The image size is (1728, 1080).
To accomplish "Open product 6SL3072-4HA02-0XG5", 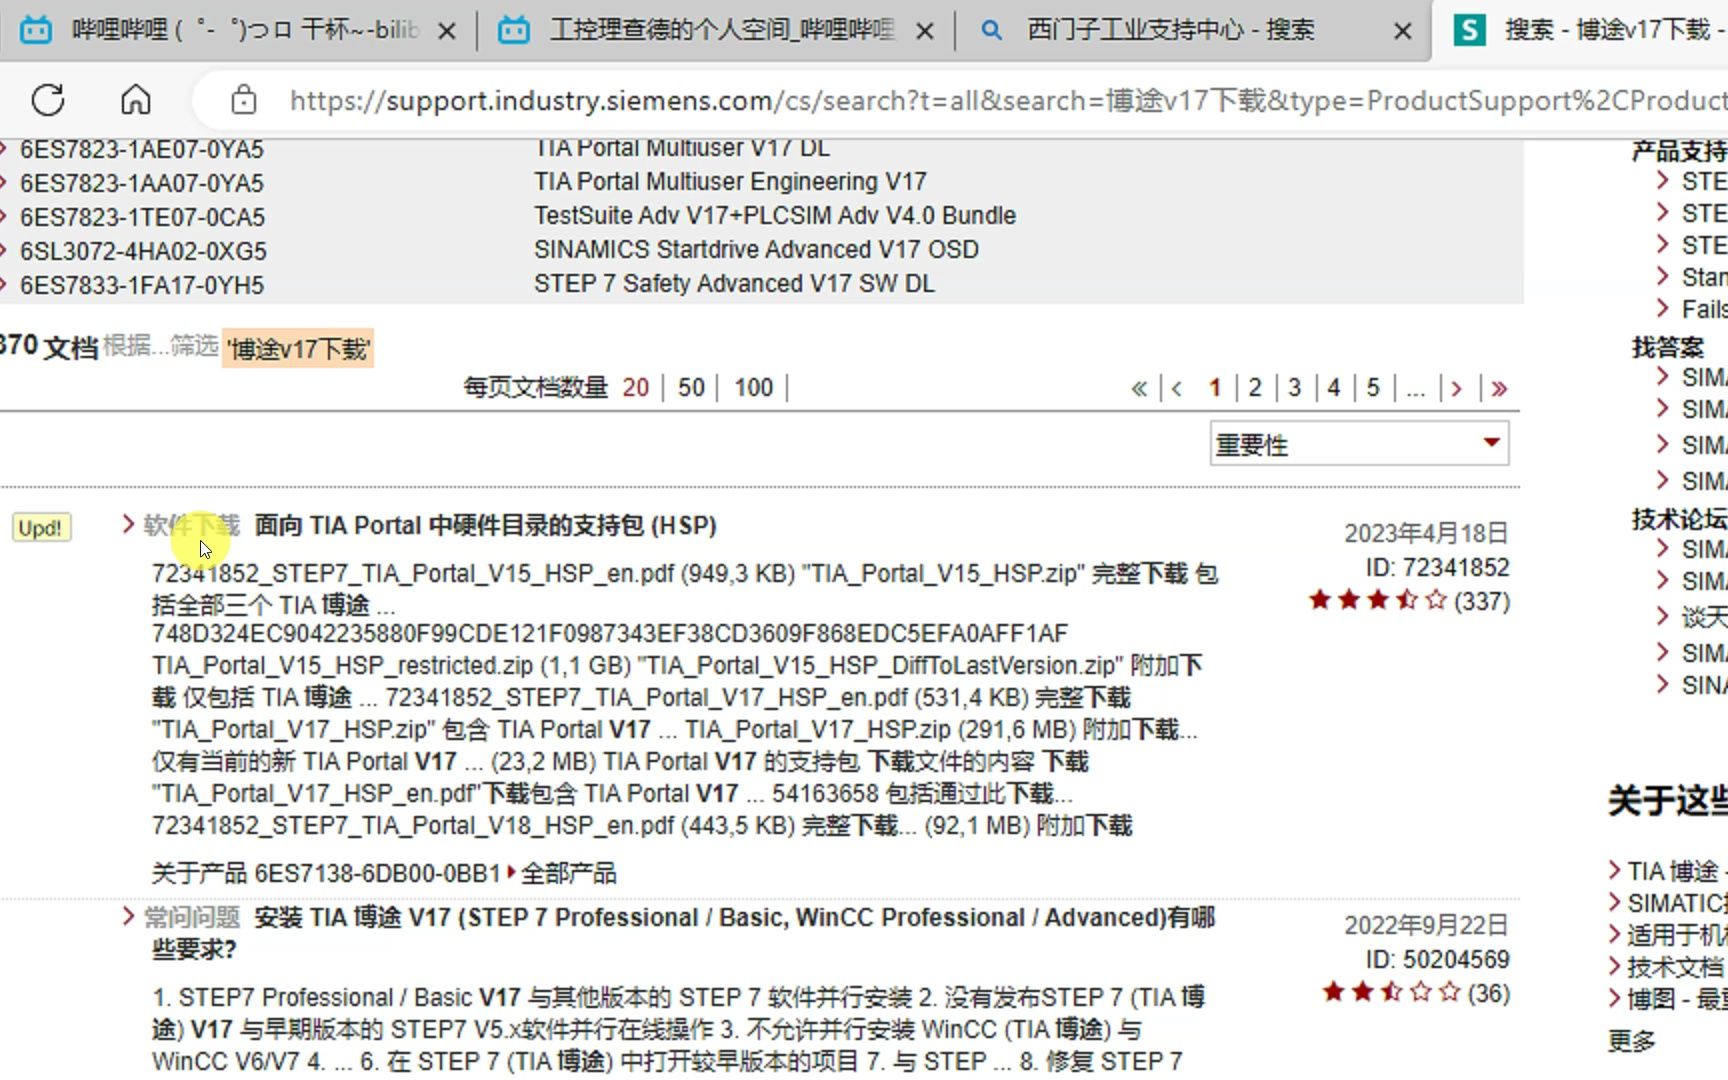I will 143,251.
